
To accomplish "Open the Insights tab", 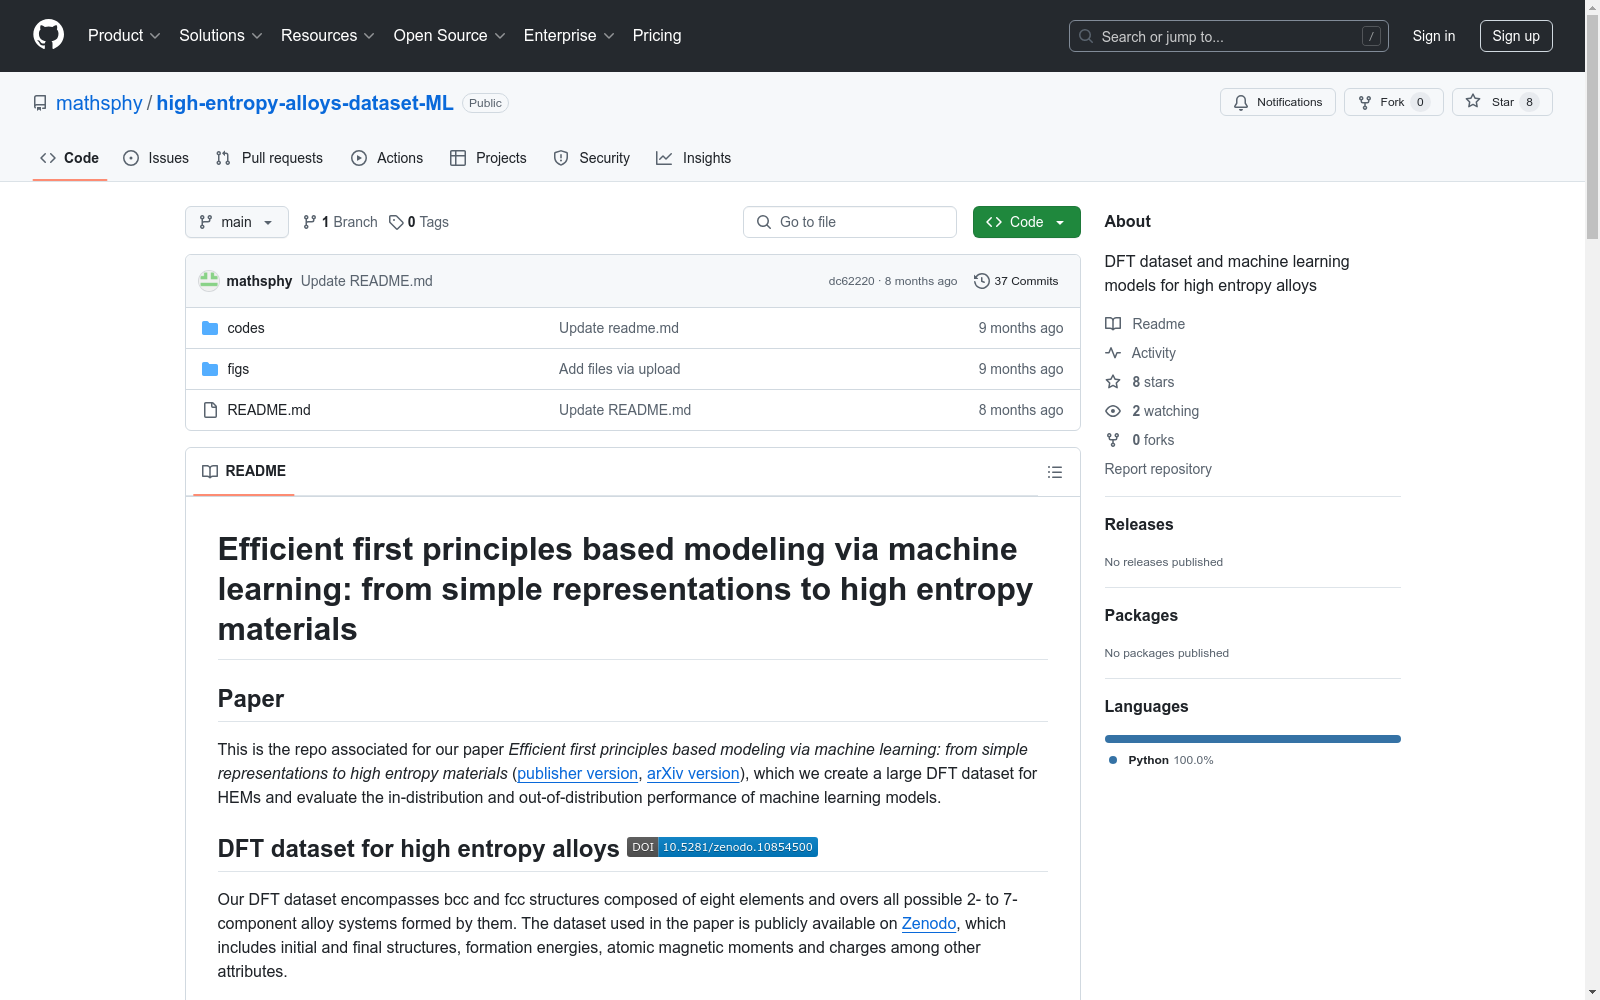I will click(694, 158).
